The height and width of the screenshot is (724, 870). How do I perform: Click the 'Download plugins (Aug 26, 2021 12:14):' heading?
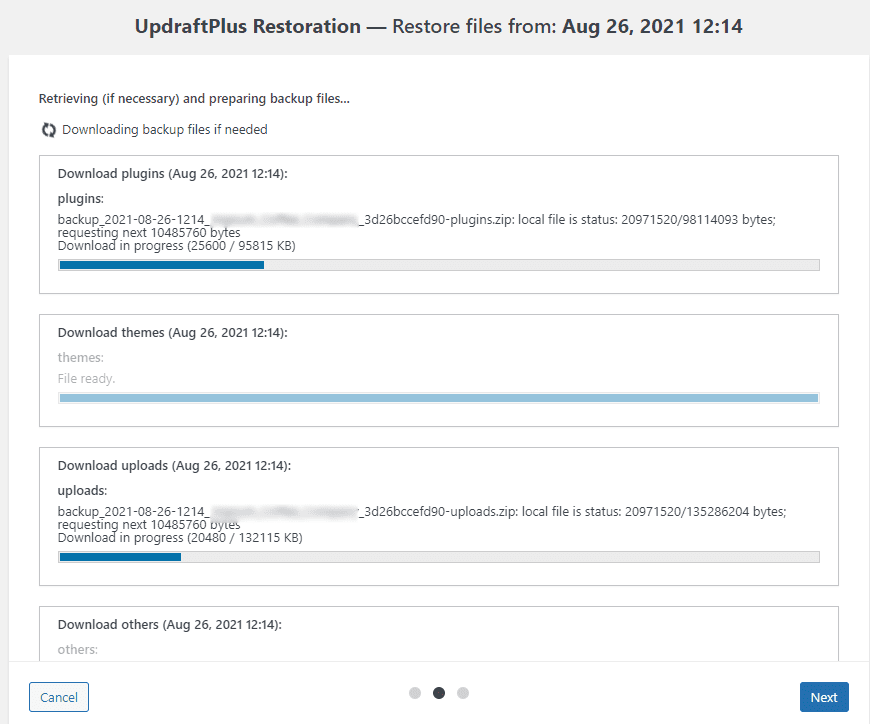pos(173,174)
